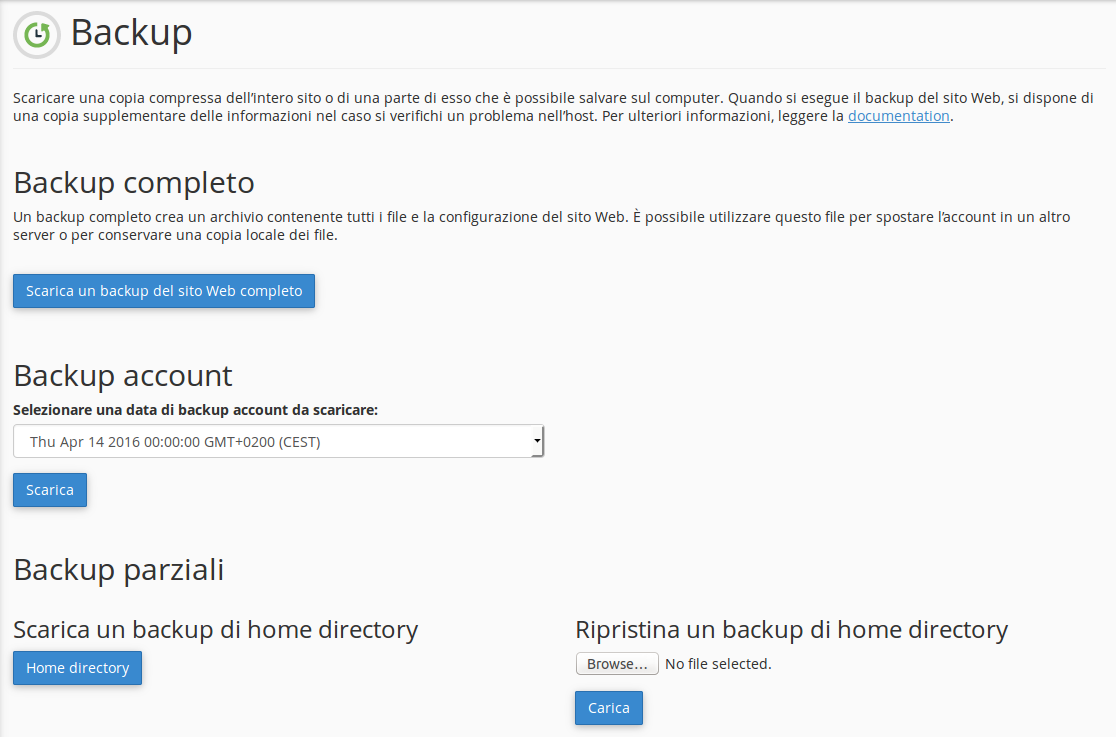Open the documentation link
Viewport: 1116px width, 737px height.
(x=898, y=116)
